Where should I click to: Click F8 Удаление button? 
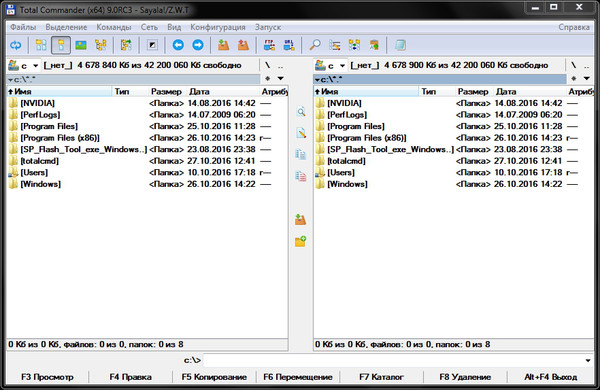(465, 377)
